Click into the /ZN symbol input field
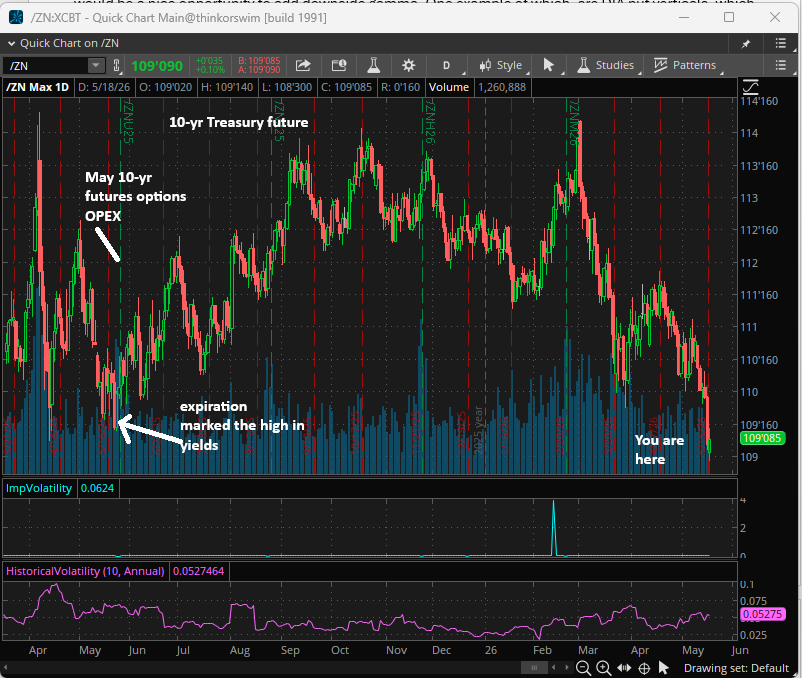The image size is (802, 678). 46,65
